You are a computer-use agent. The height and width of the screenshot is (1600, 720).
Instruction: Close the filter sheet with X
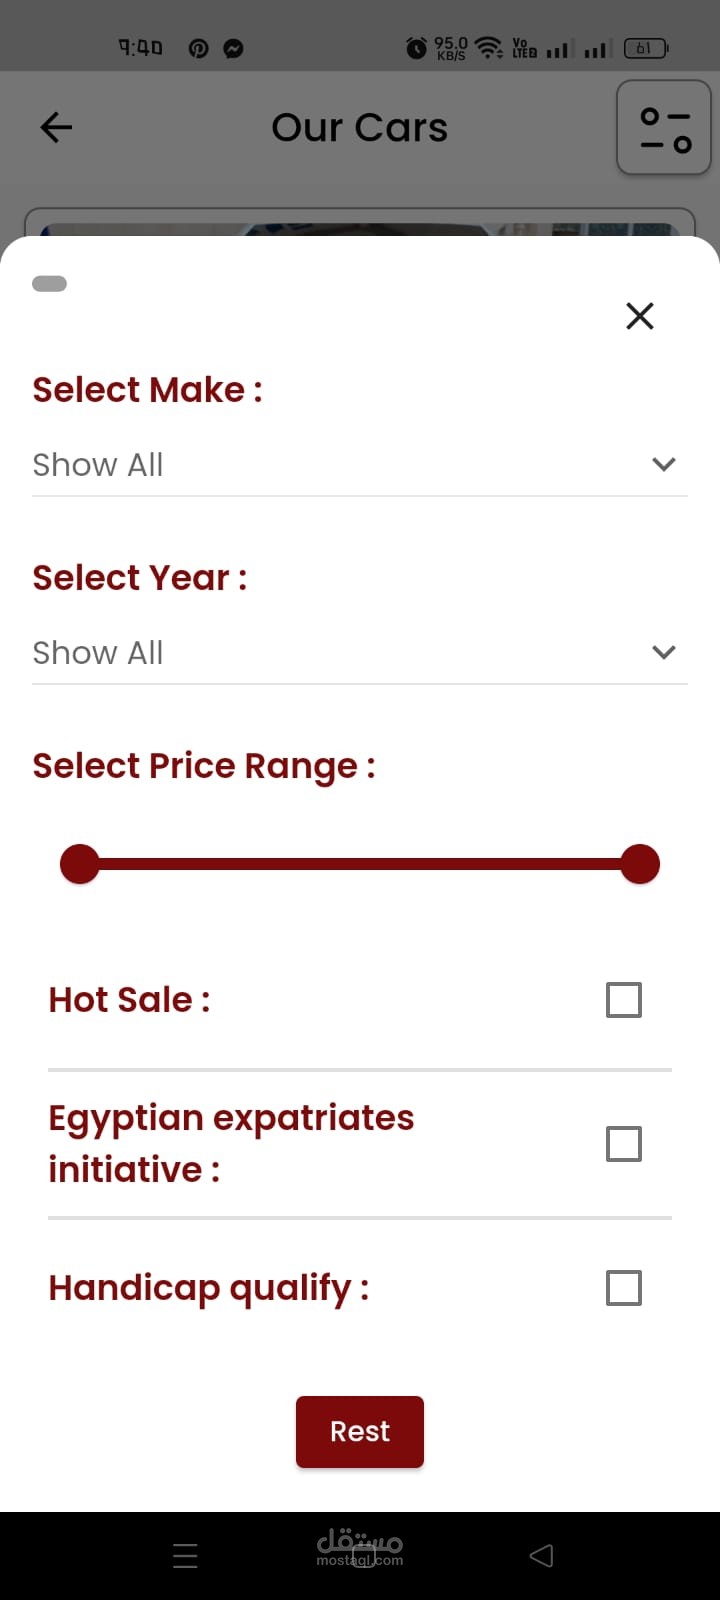640,316
